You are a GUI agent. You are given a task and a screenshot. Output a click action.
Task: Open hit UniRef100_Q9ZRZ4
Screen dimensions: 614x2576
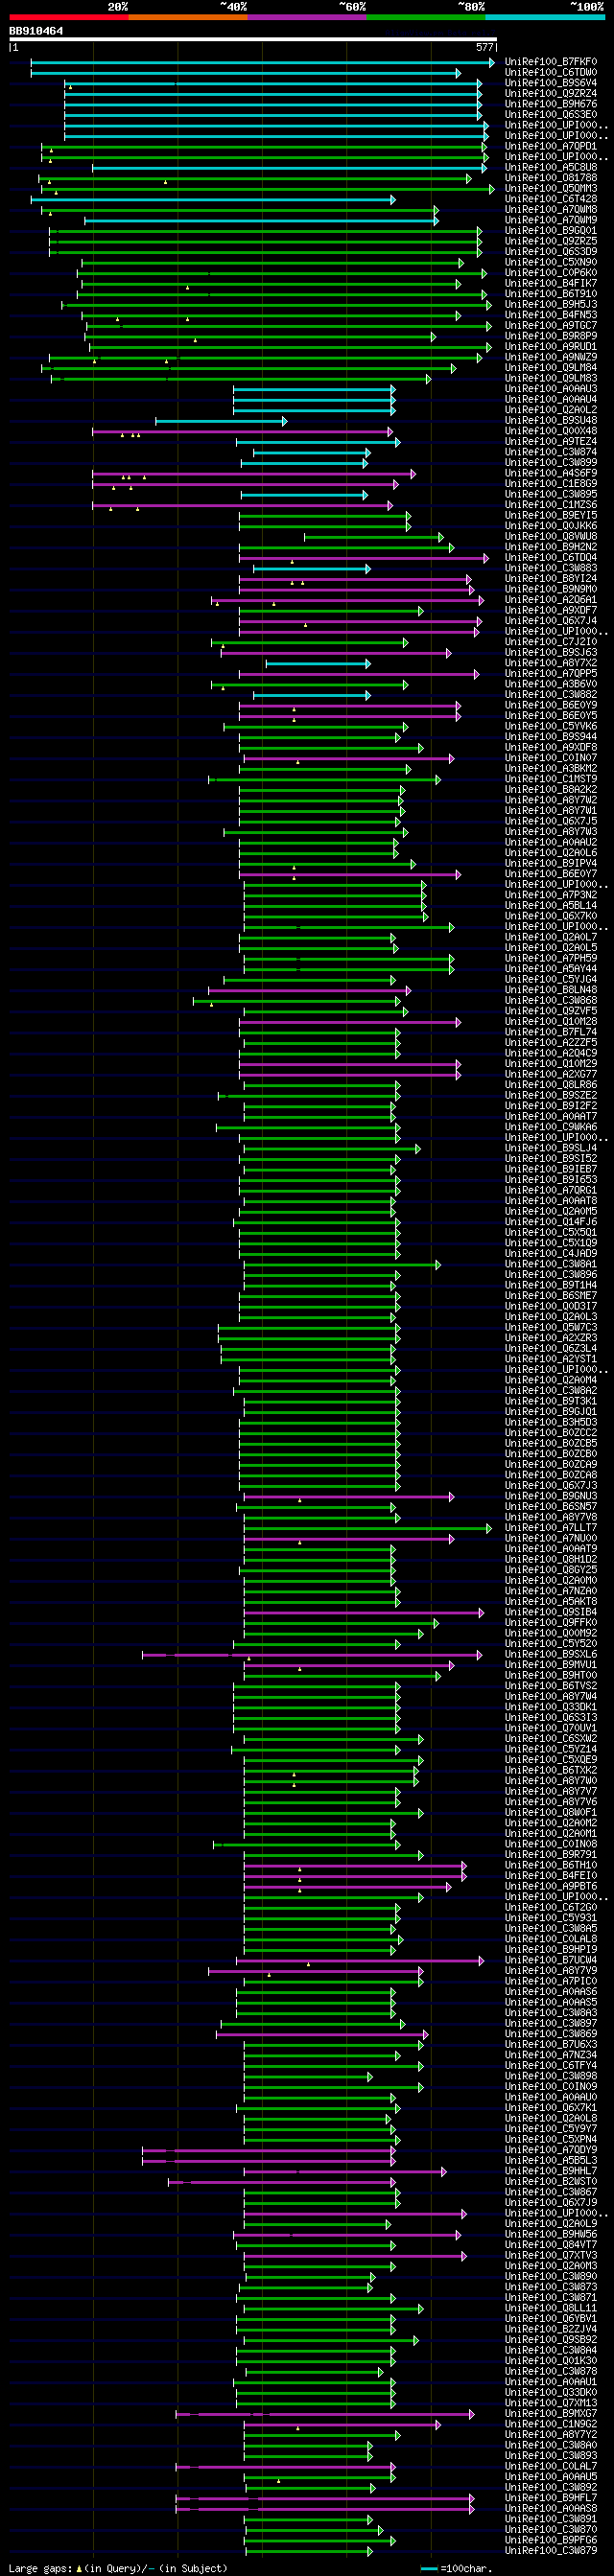(551, 93)
